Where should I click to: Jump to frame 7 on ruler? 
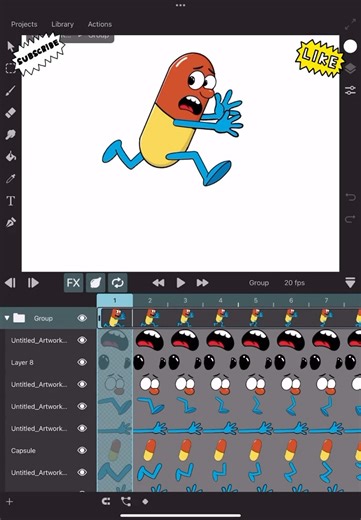click(x=326, y=300)
